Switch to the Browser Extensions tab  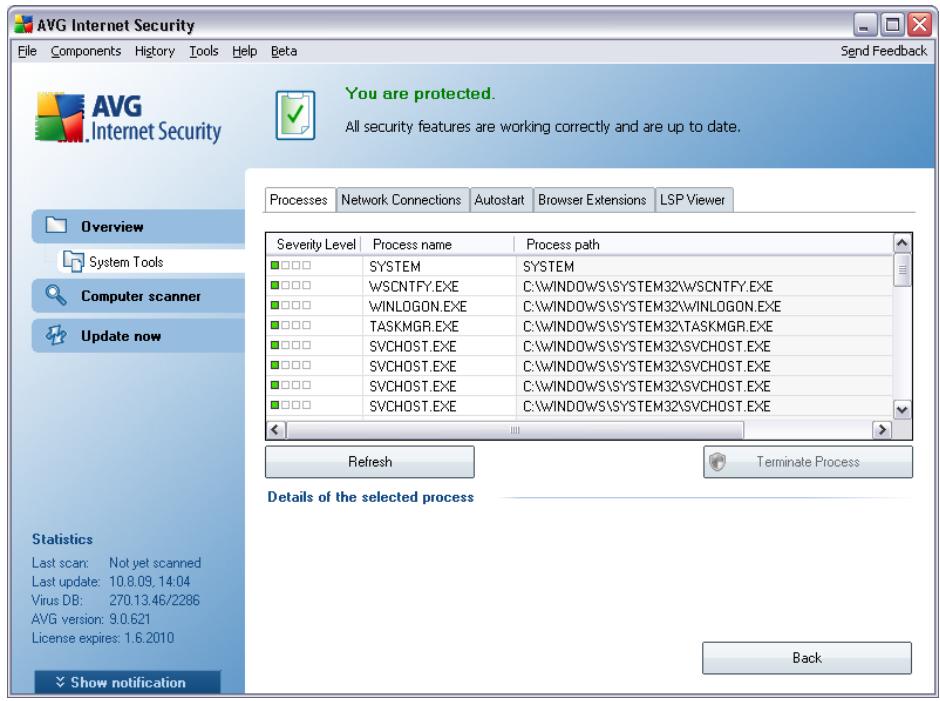tap(592, 200)
